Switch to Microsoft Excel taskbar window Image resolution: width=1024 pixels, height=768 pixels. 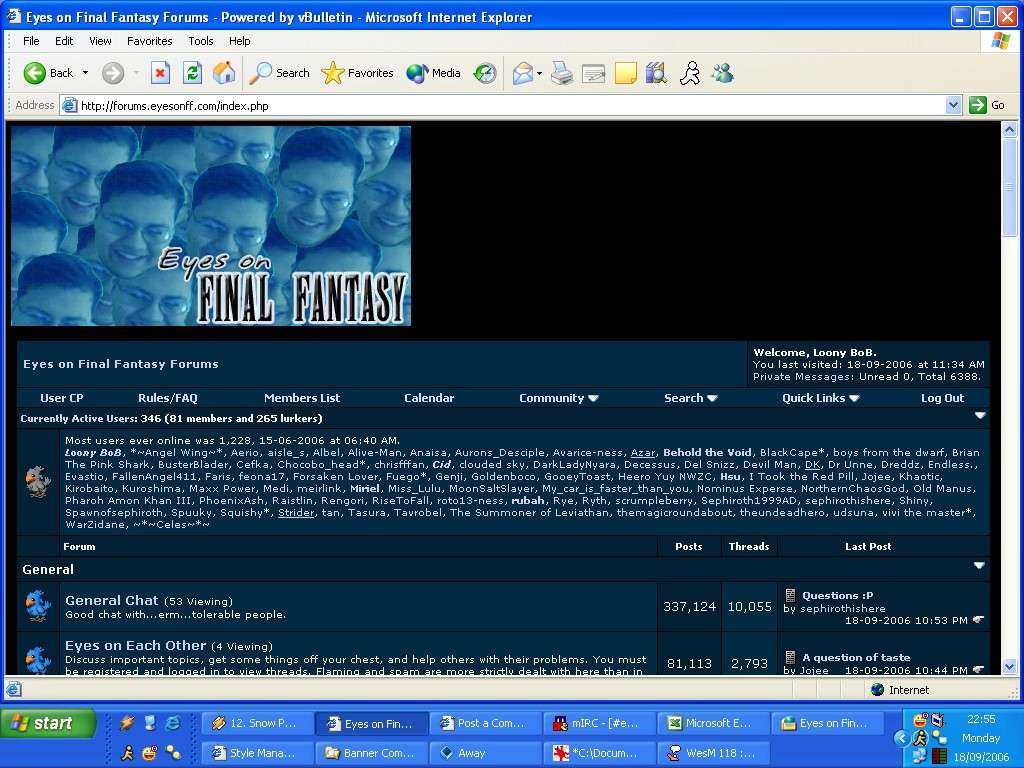(x=713, y=723)
